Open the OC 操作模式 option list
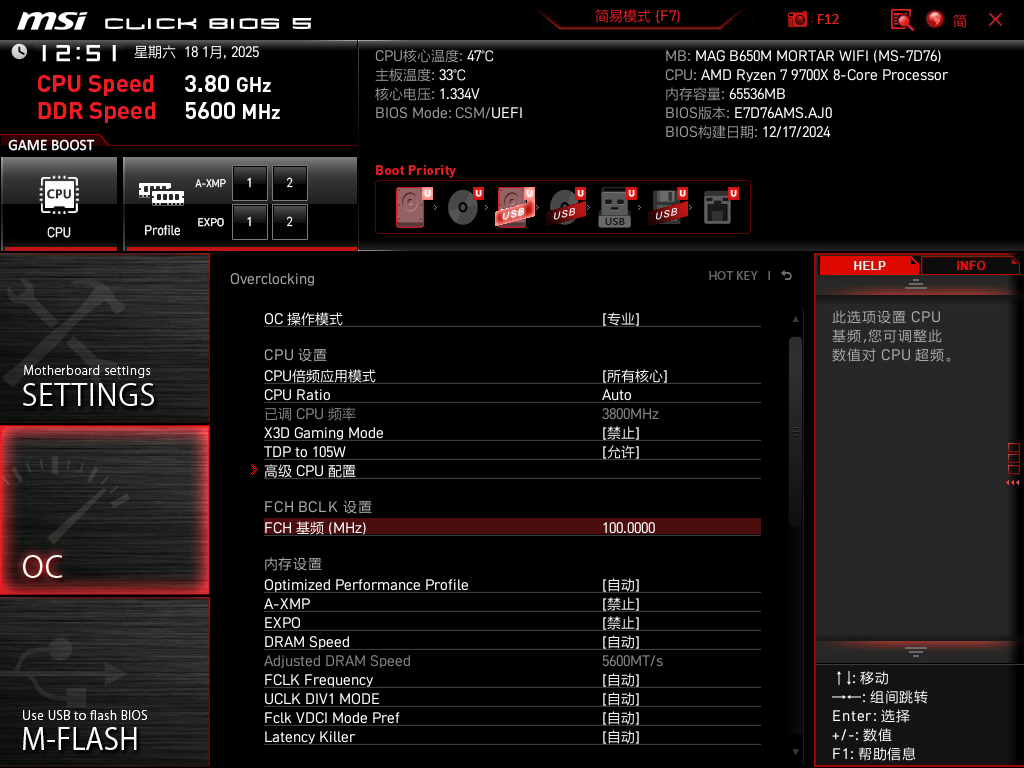This screenshot has width=1024, height=768. pyautogui.click(x=512, y=319)
